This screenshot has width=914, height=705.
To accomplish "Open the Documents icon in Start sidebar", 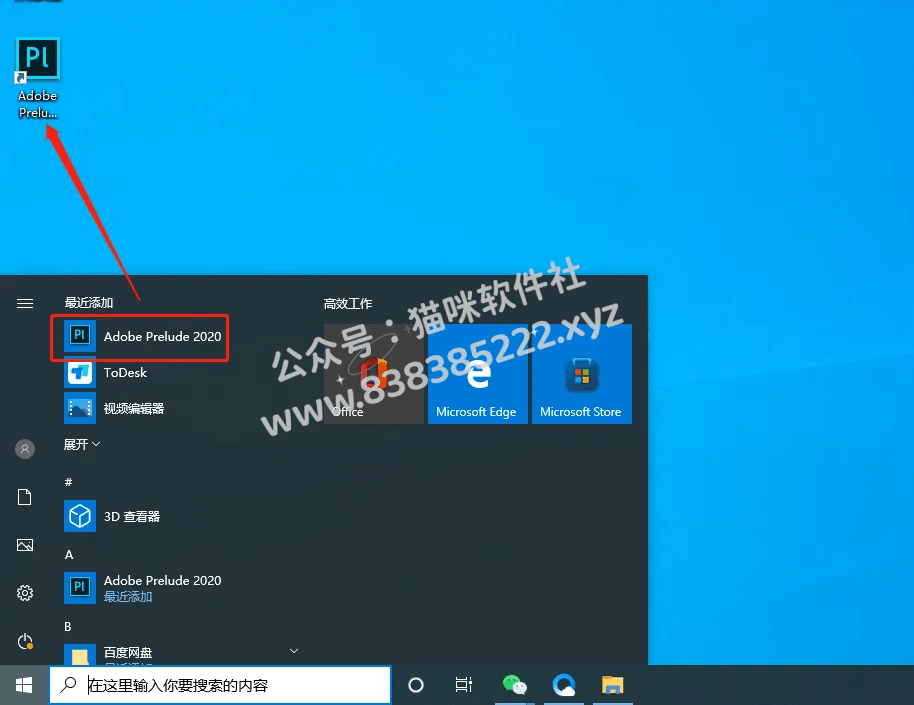I will 24,497.
